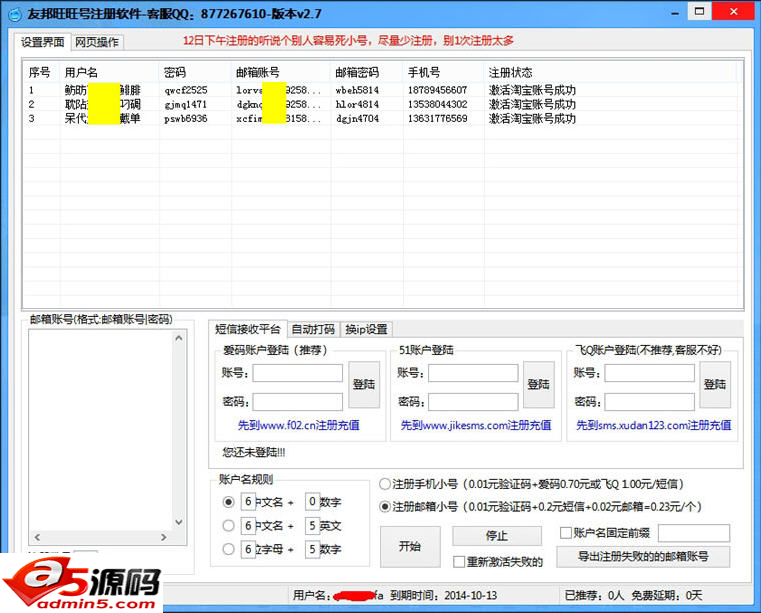Click 登陆 button for 51账户
The width and height of the screenshot is (761, 613).
pos(539,384)
